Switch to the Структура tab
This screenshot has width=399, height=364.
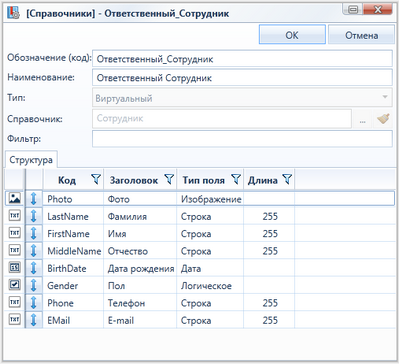31,160
